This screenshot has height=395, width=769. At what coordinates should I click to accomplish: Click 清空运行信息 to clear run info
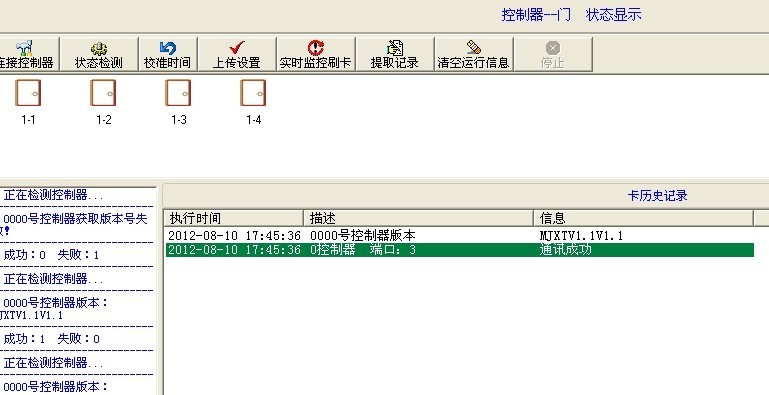(x=474, y=54)
